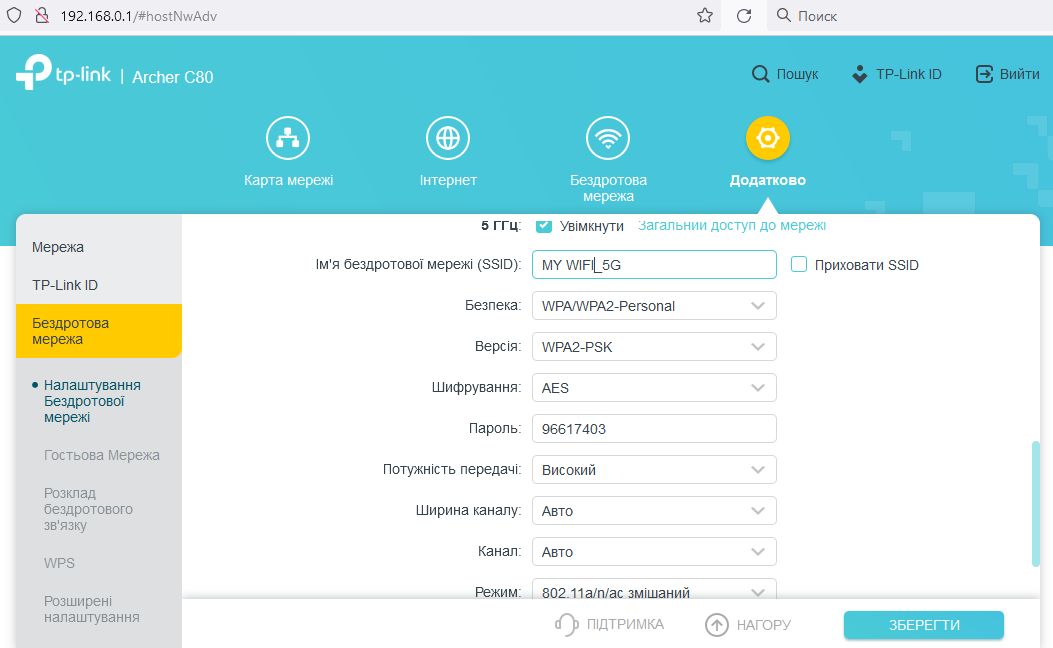Click the Archer C80 model text
This screenshot has height=648, width=1053.
coord(173,77)
